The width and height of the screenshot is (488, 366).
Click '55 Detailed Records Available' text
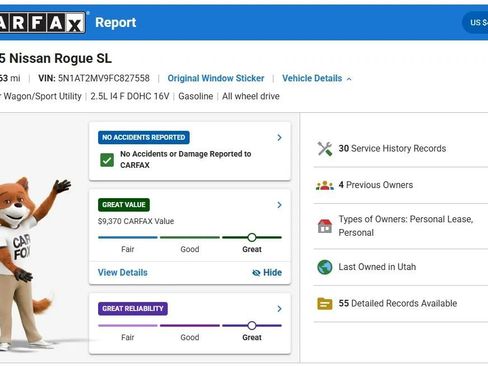398,304
